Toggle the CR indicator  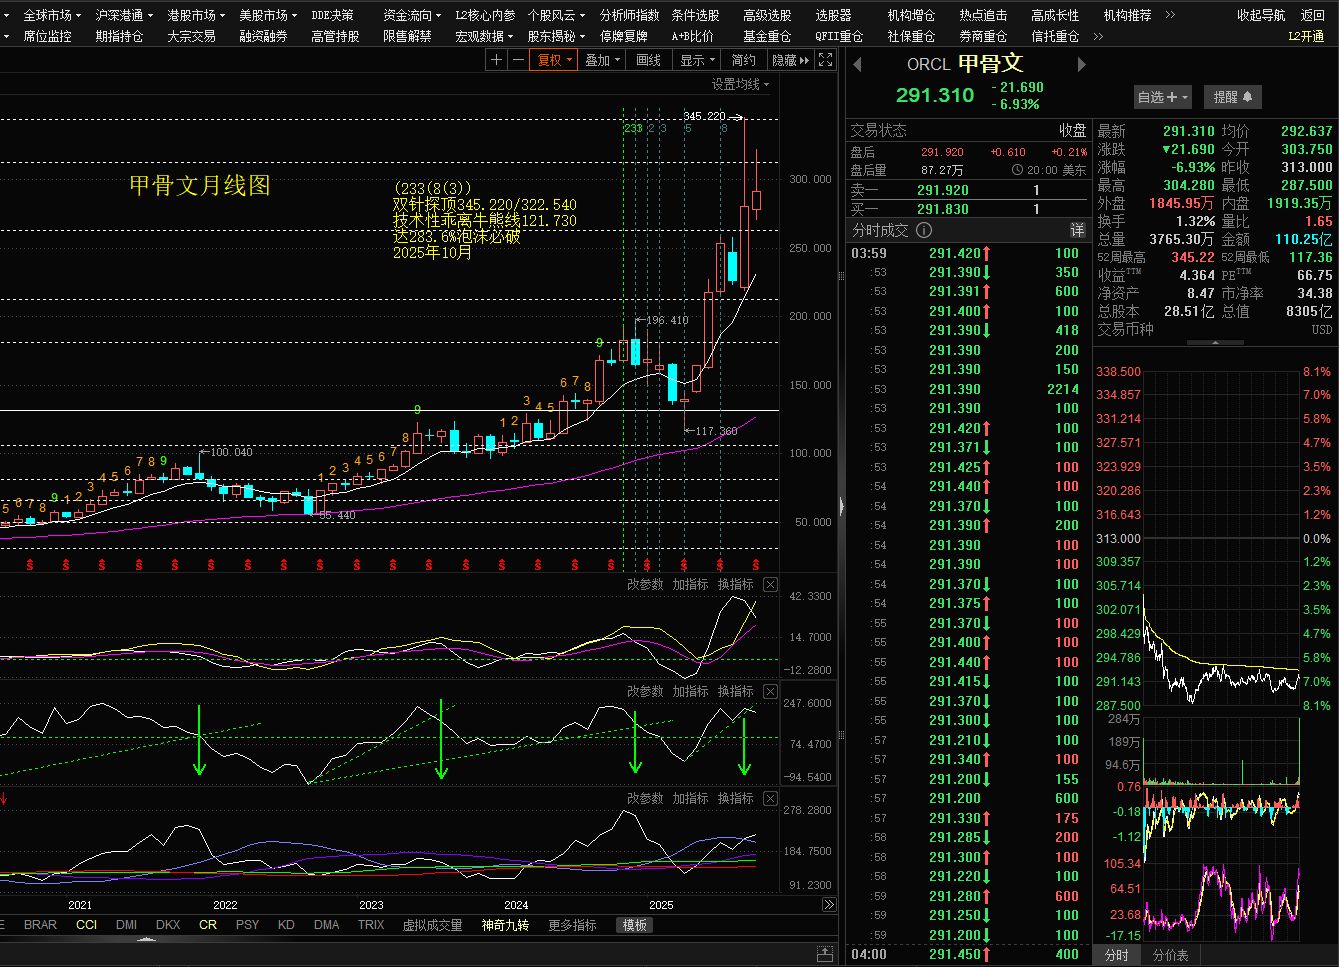point(208,925)
